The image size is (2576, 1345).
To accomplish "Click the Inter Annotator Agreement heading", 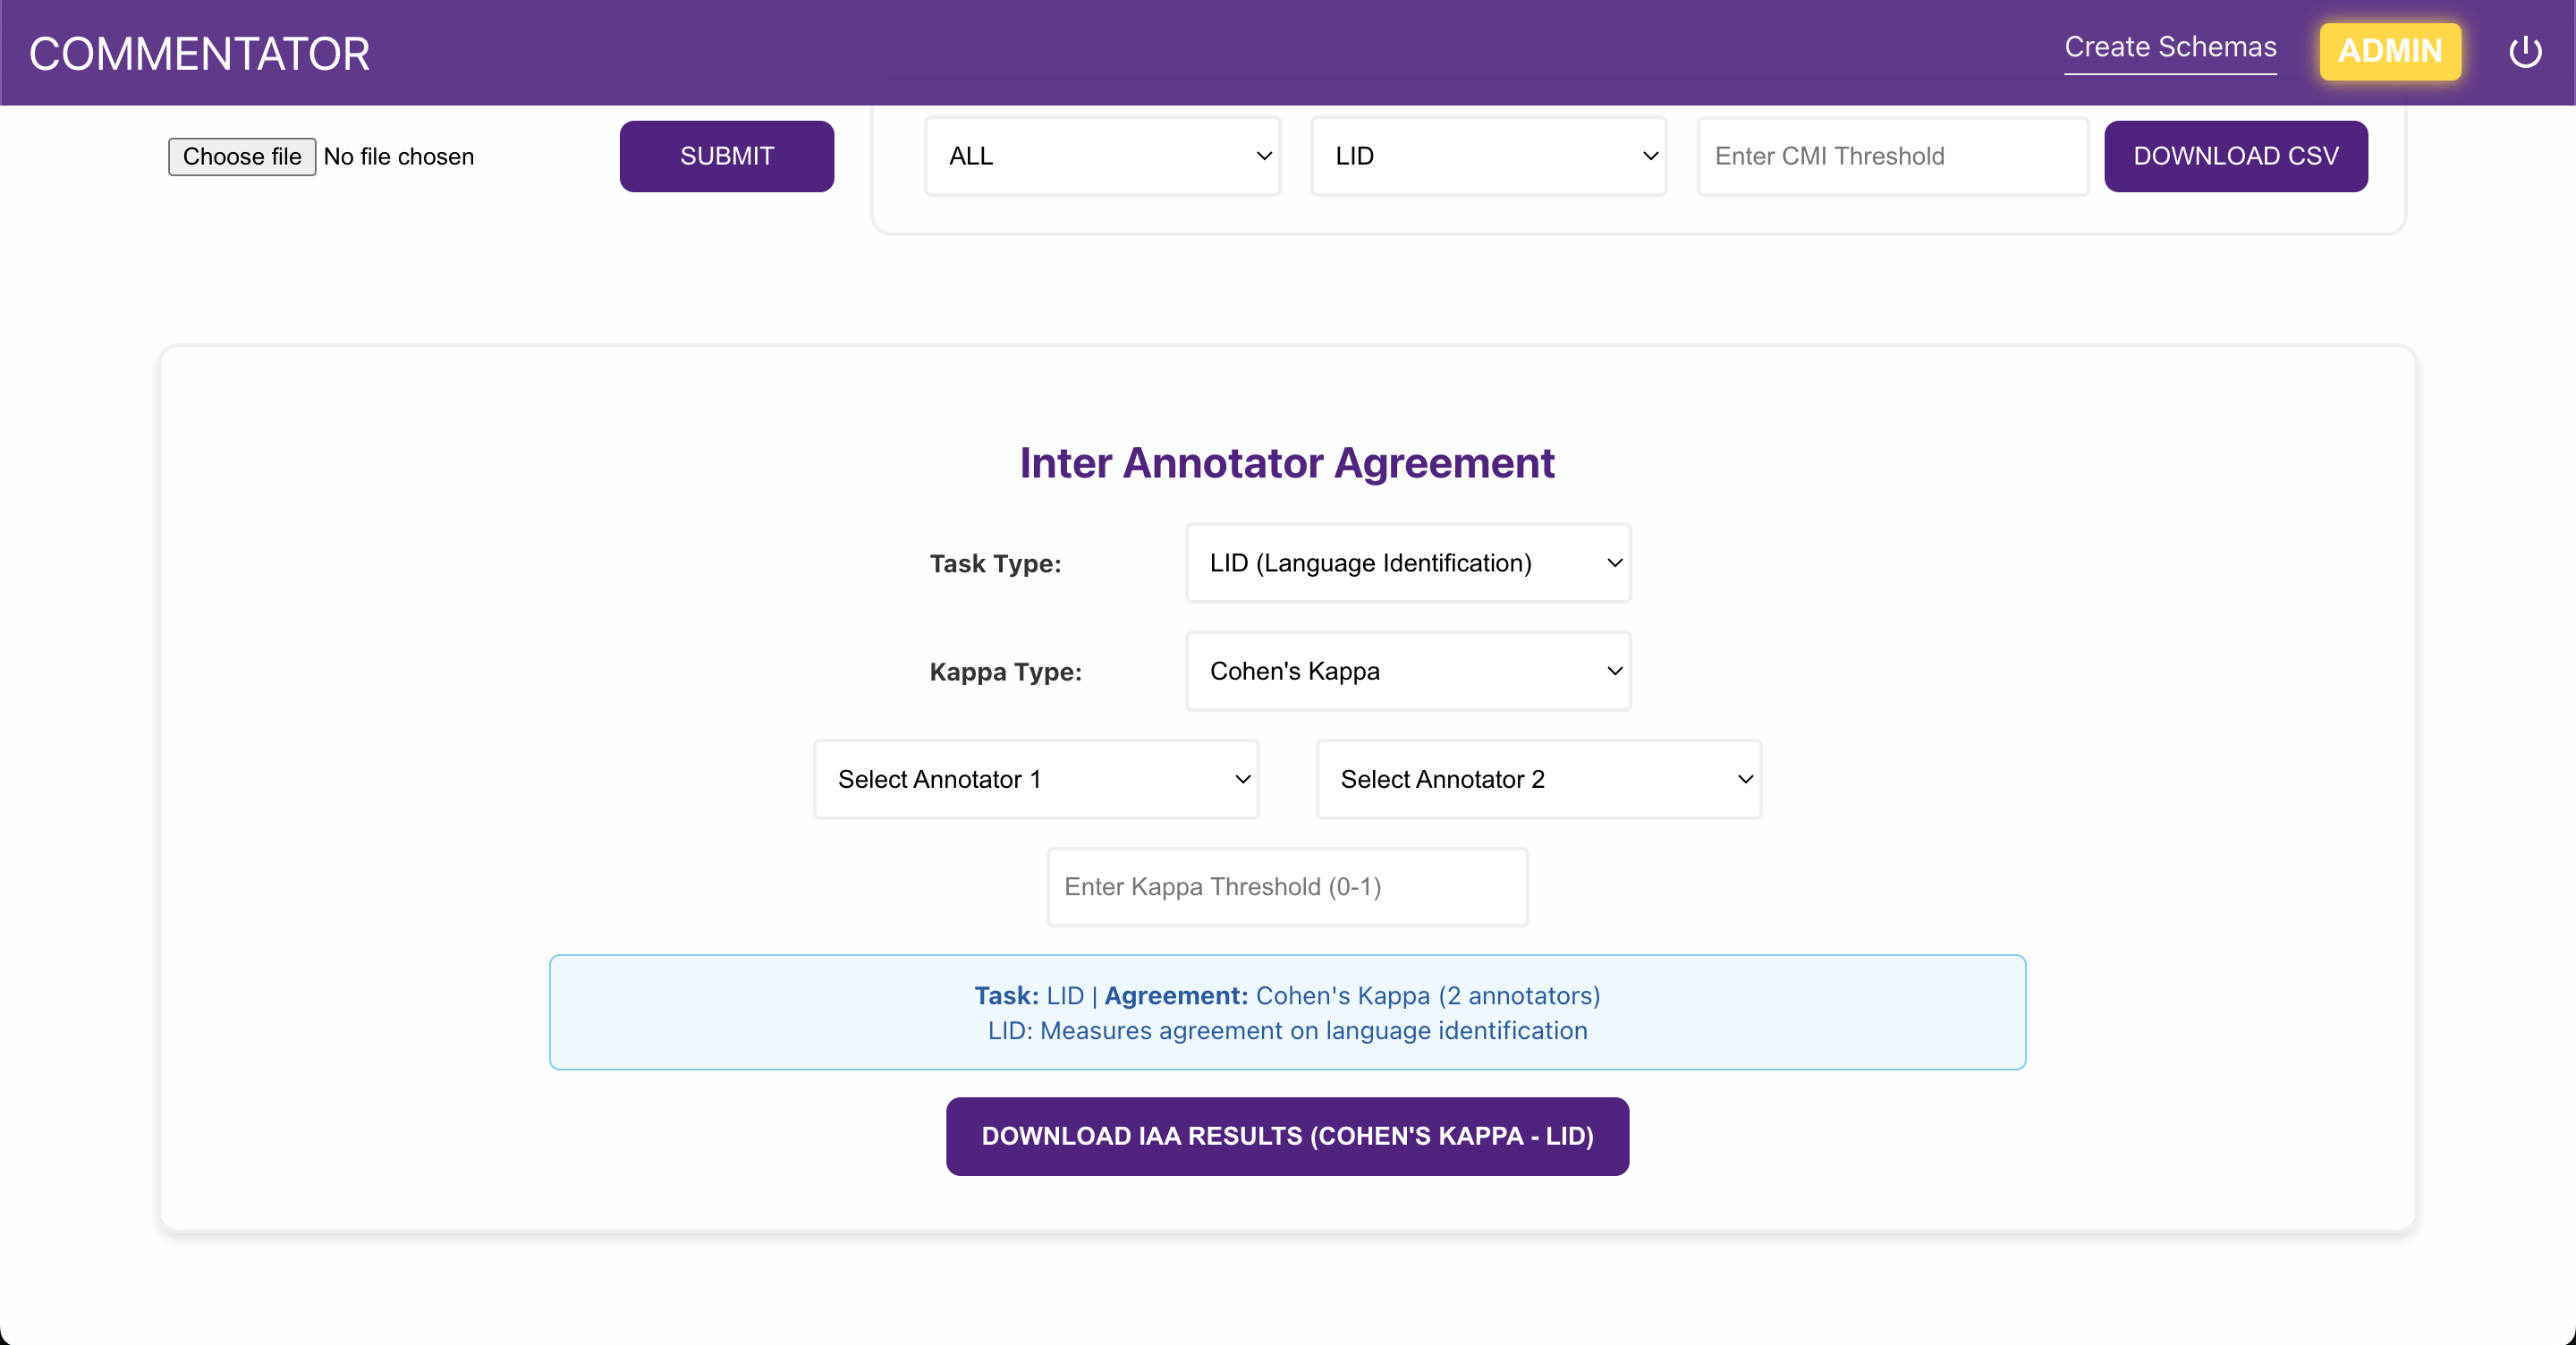I will tap(1286, 463).
